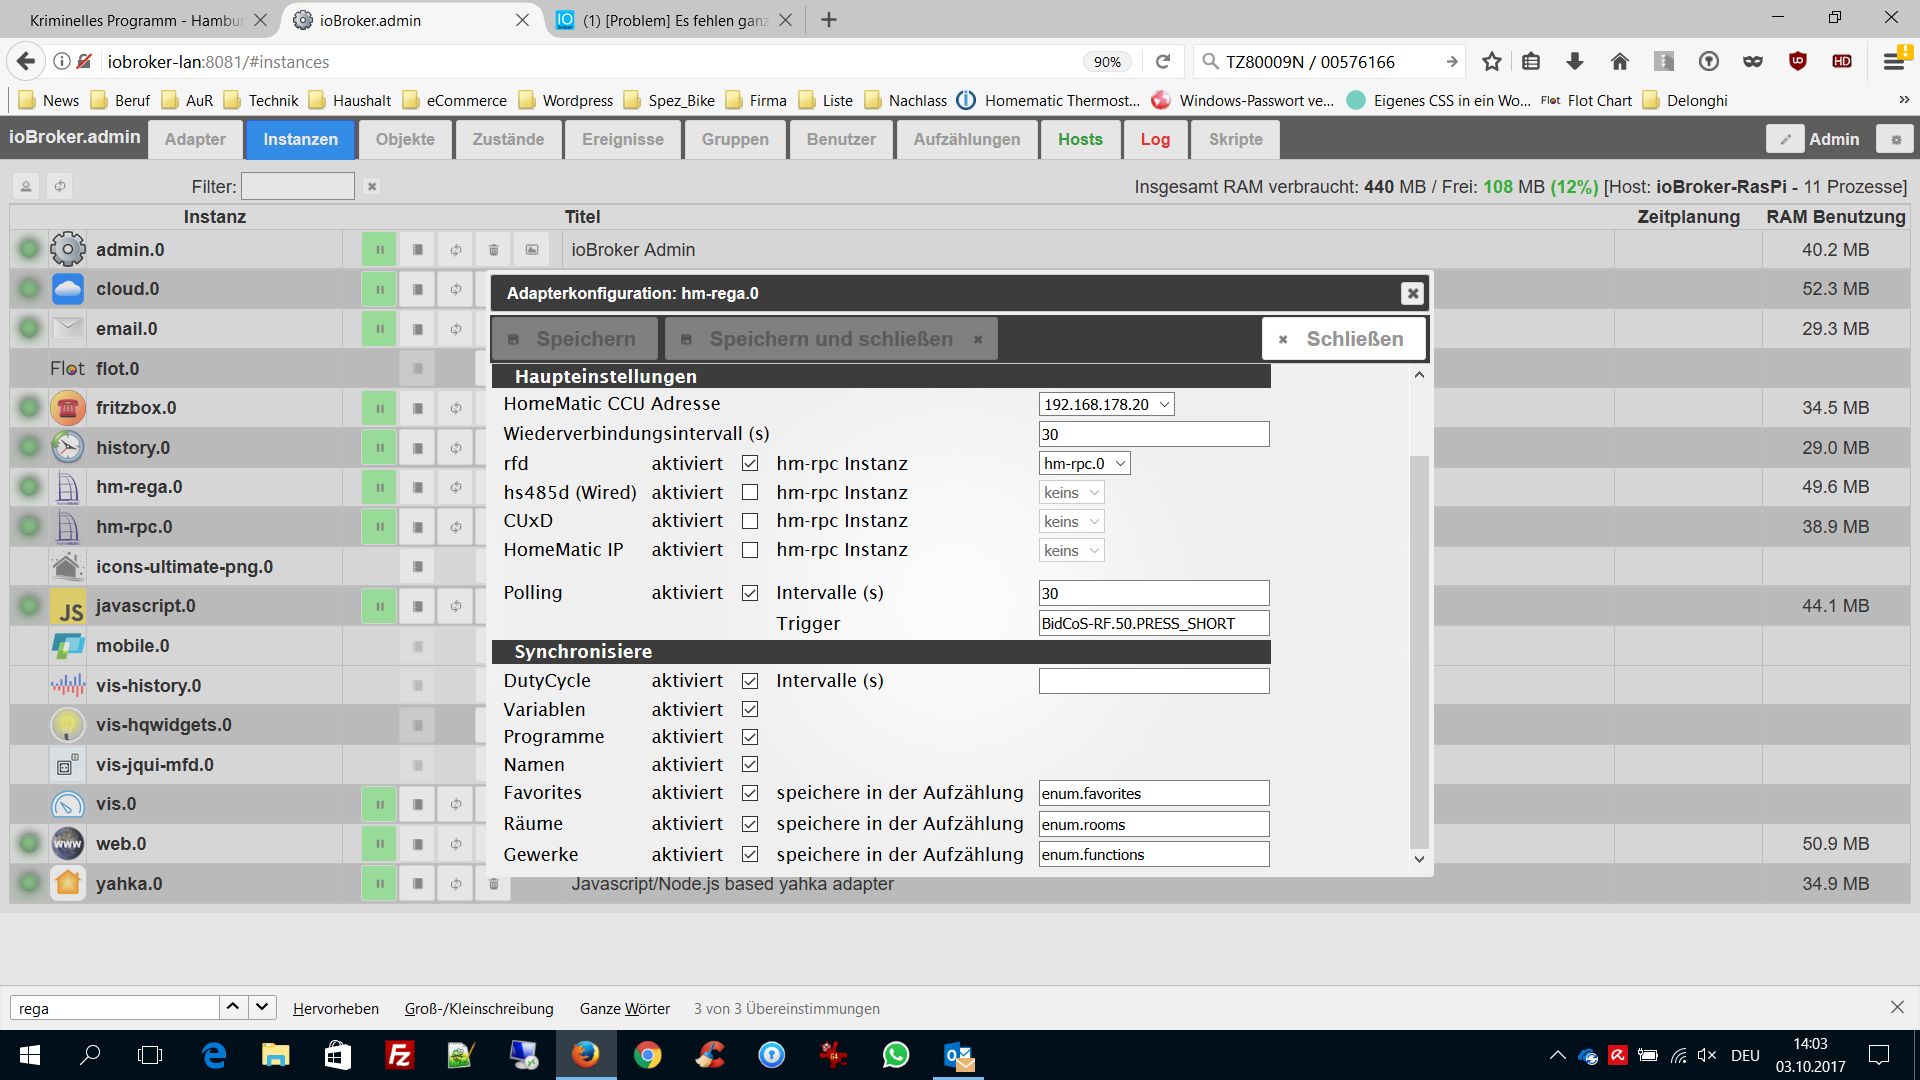Open the admin system settings gear

point(1895,140)
